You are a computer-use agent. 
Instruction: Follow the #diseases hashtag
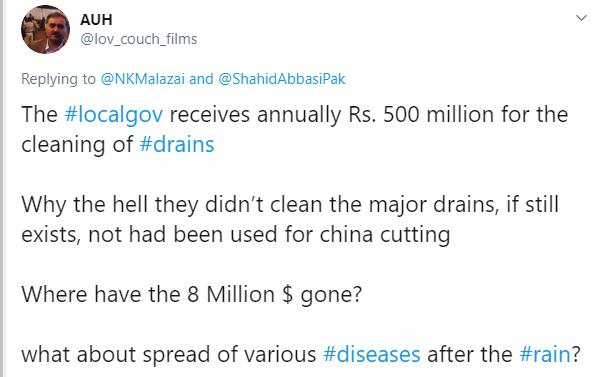371,354
